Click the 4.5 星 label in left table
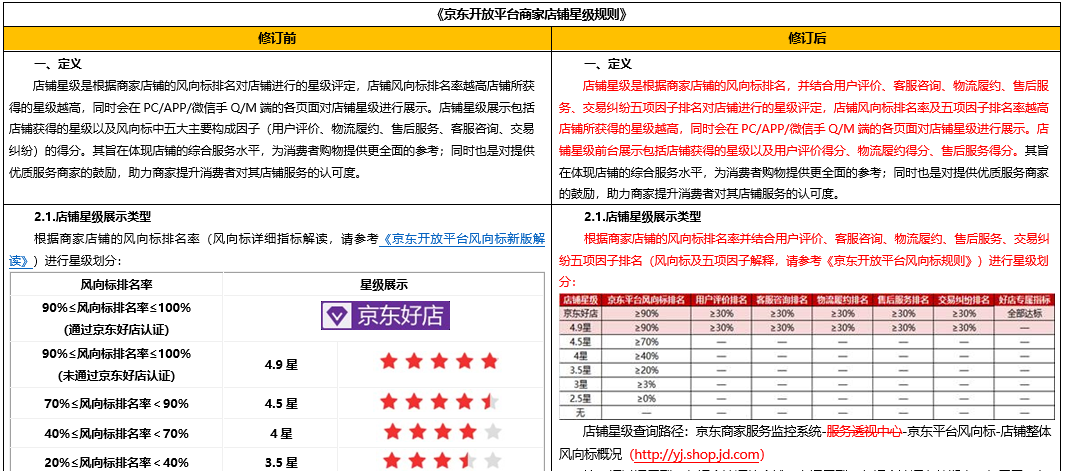The image size is (1065, 471). click(281, 404)
